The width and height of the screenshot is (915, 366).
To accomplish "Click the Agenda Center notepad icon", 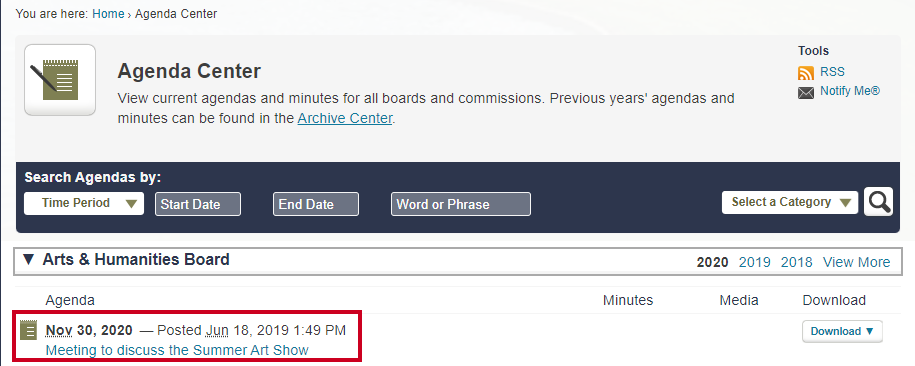I will 60,80.
